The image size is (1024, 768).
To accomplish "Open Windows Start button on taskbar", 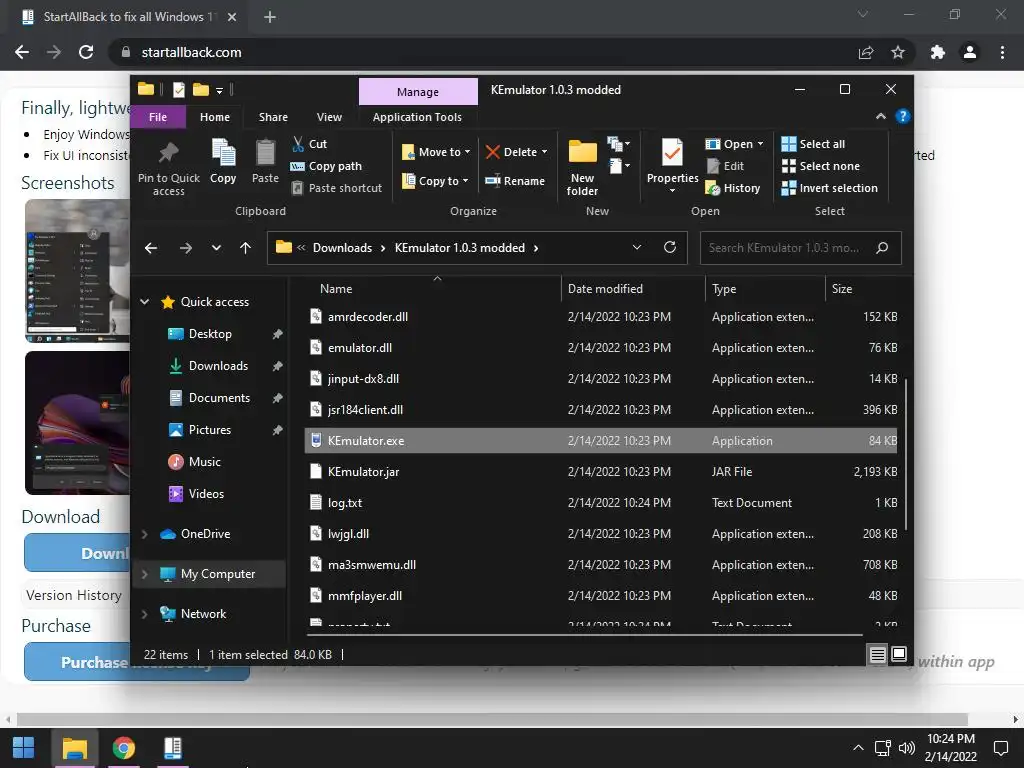I will pyautogui.click(x=24, y=748).
